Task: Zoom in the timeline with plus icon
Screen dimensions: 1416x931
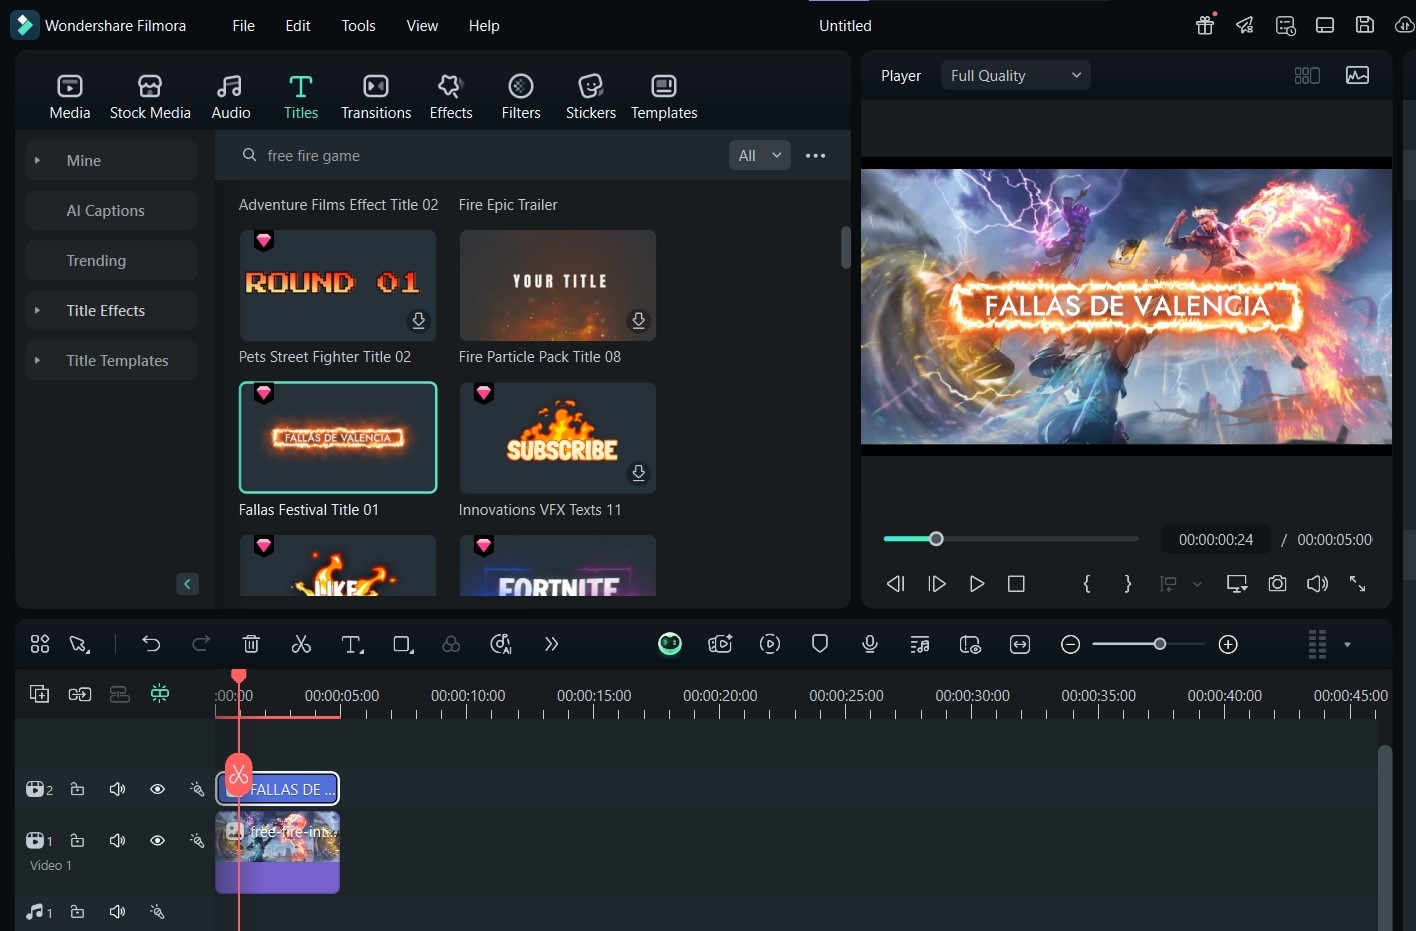Action: pos(1229,644)
